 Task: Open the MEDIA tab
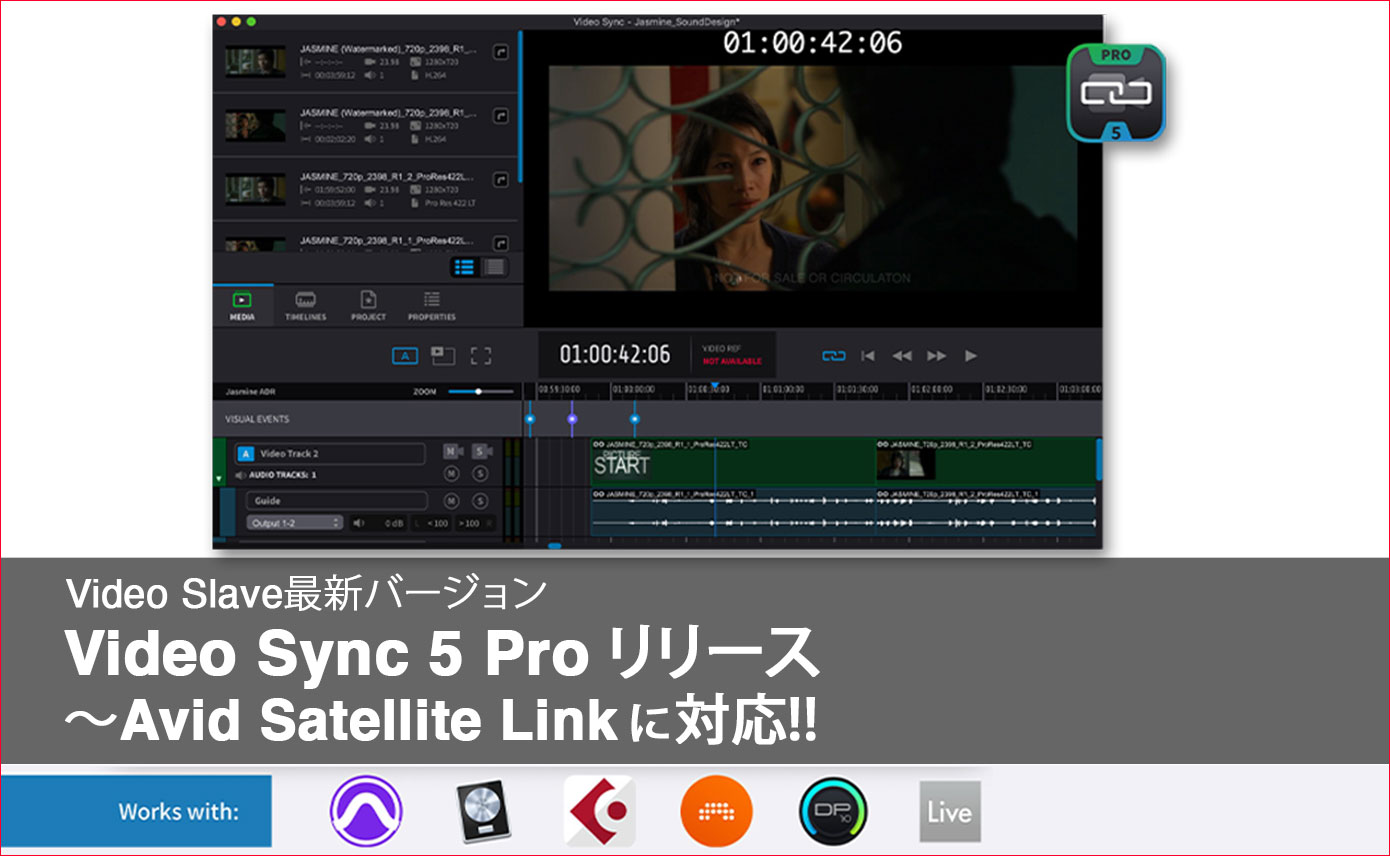242,306
